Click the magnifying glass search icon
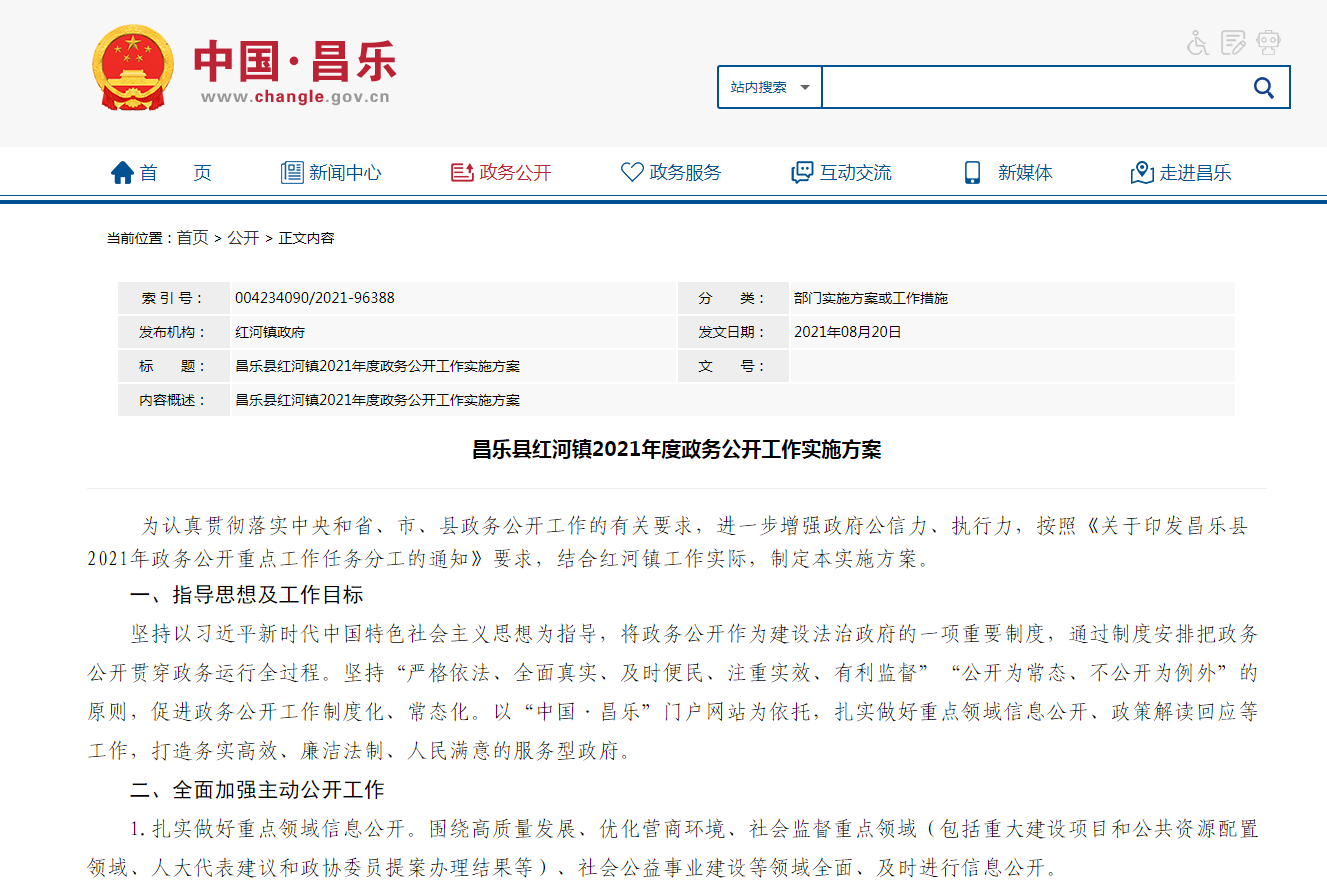 [1263, 88]
